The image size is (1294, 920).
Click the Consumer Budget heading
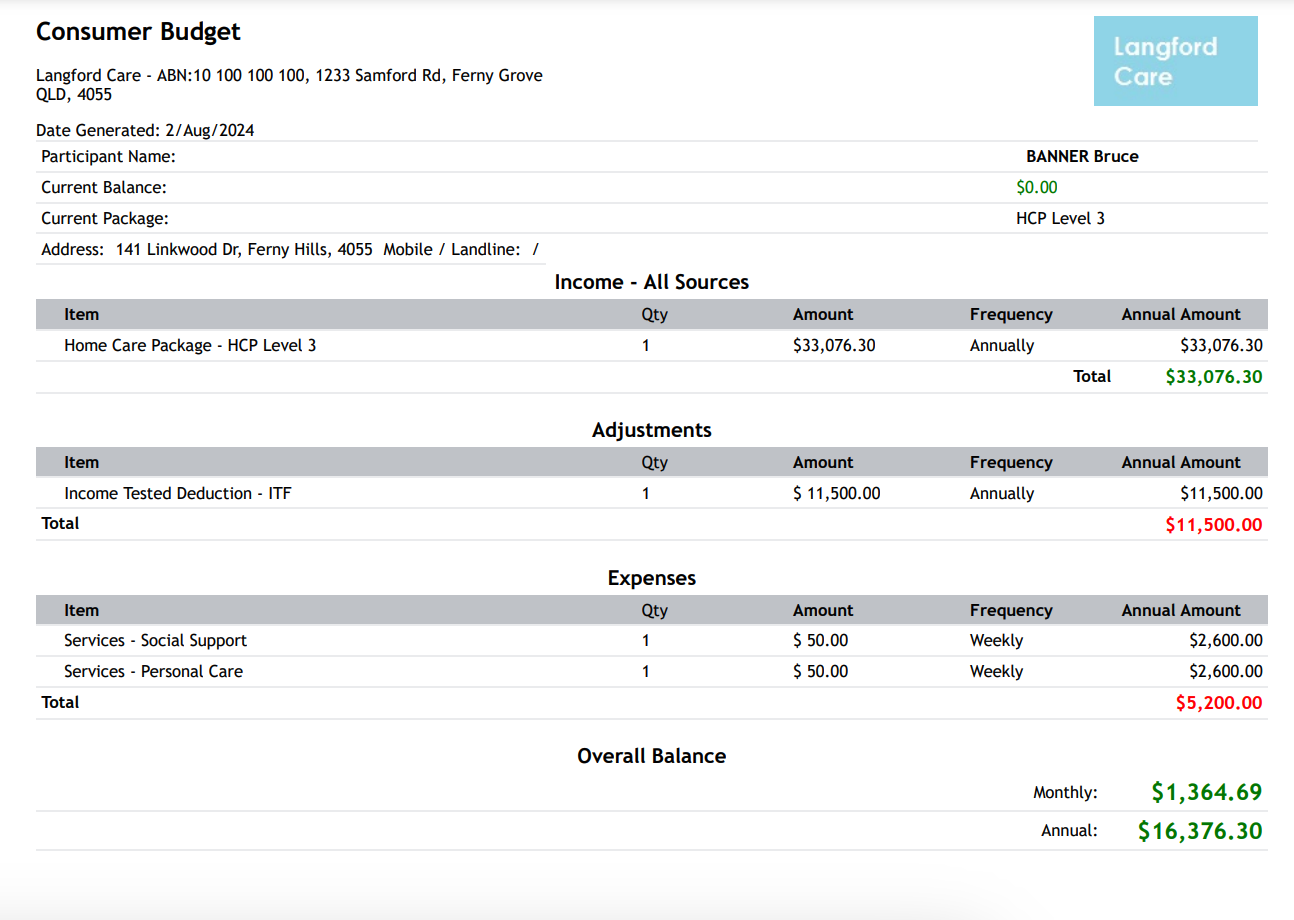click(138, 32)
